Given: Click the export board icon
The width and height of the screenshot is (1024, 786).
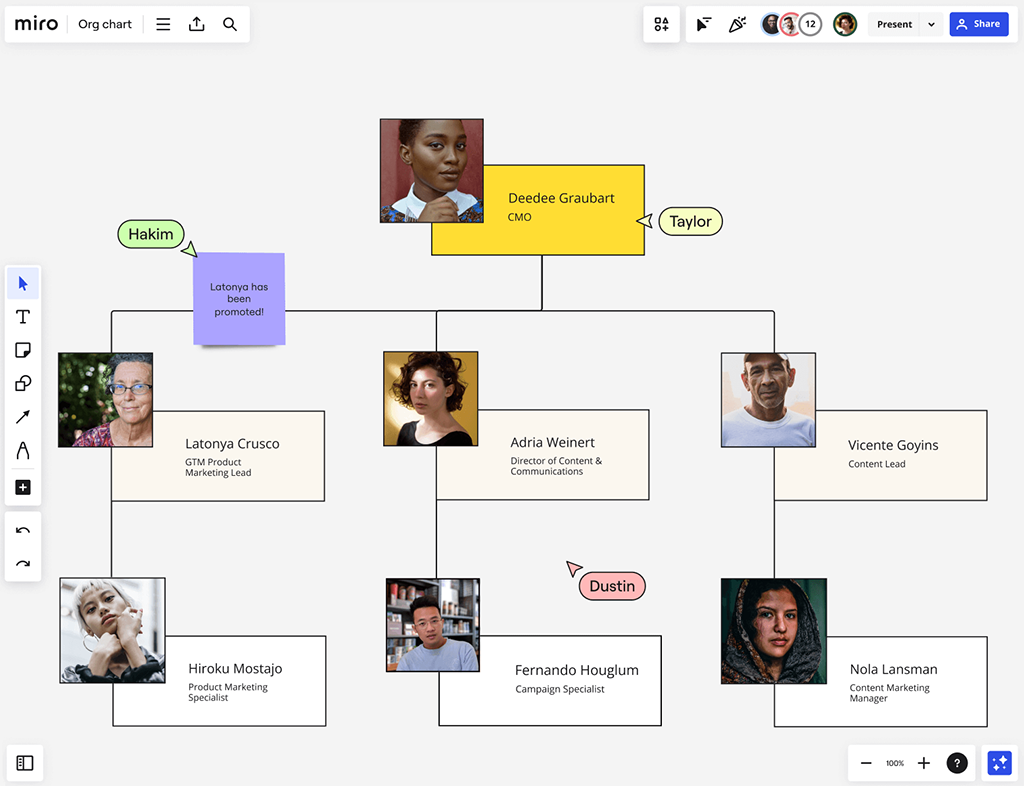Looking at the screenshot, I should pos(197,24).
